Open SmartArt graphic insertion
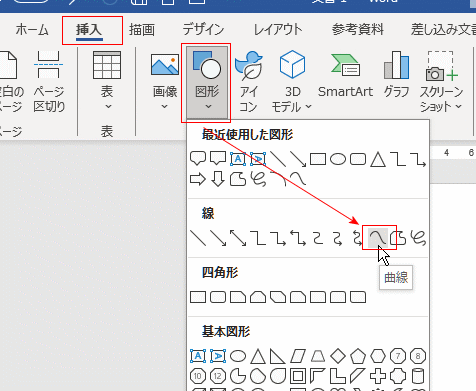This screenshot has height=391, width=476. point(345,76)
